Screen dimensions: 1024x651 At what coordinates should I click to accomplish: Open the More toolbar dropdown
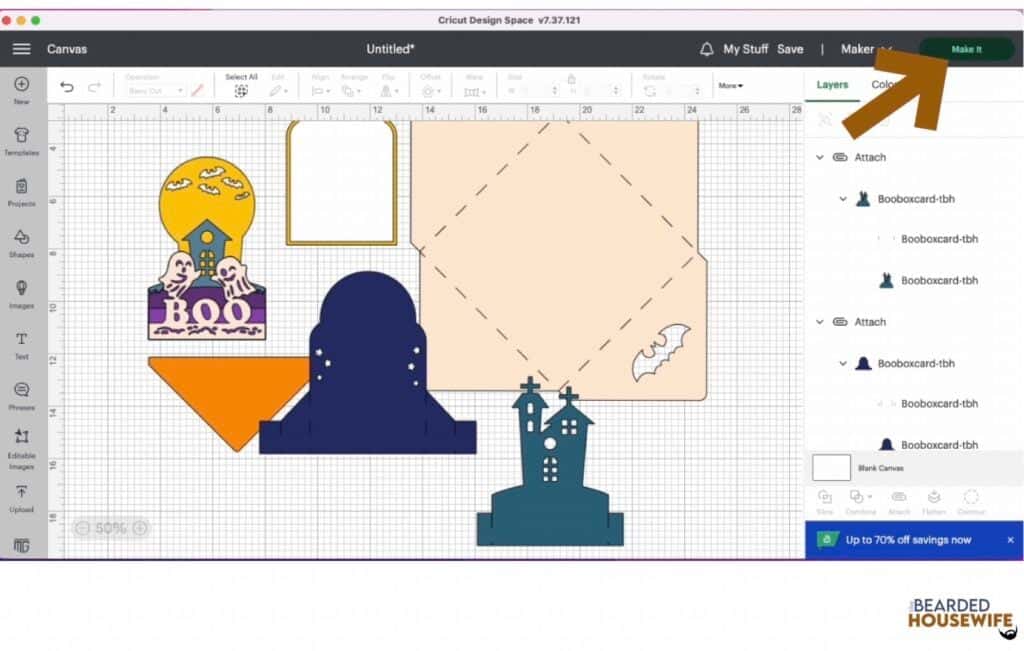(730, 86)
